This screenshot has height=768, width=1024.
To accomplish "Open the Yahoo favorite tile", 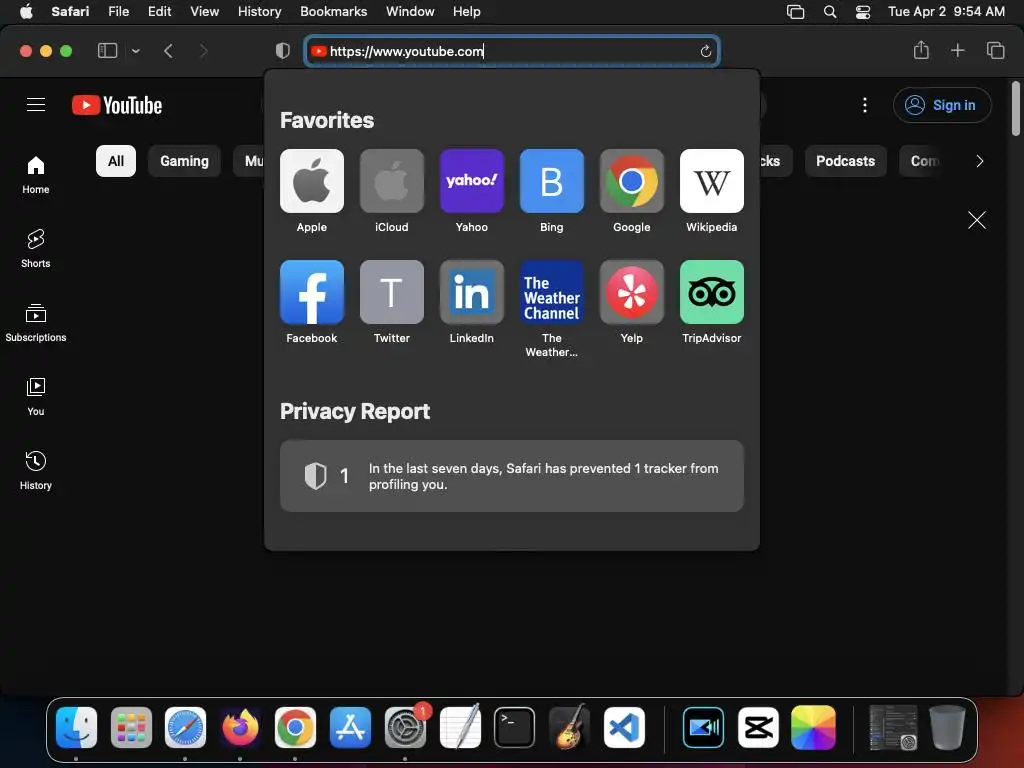I will 472,181.
